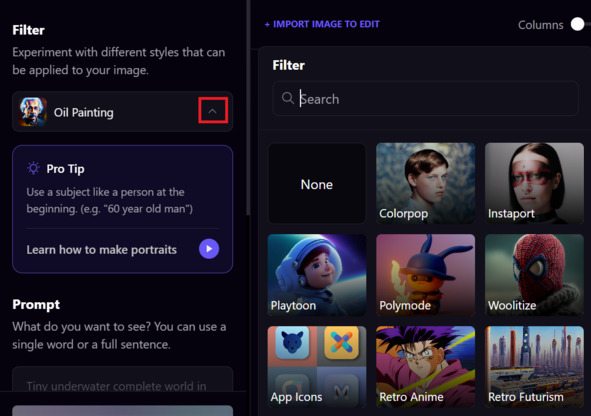Image resolution: width=591 pixels, height=416 pixels.
Task: Select the Polymode filter
Action: pos(426,275)
